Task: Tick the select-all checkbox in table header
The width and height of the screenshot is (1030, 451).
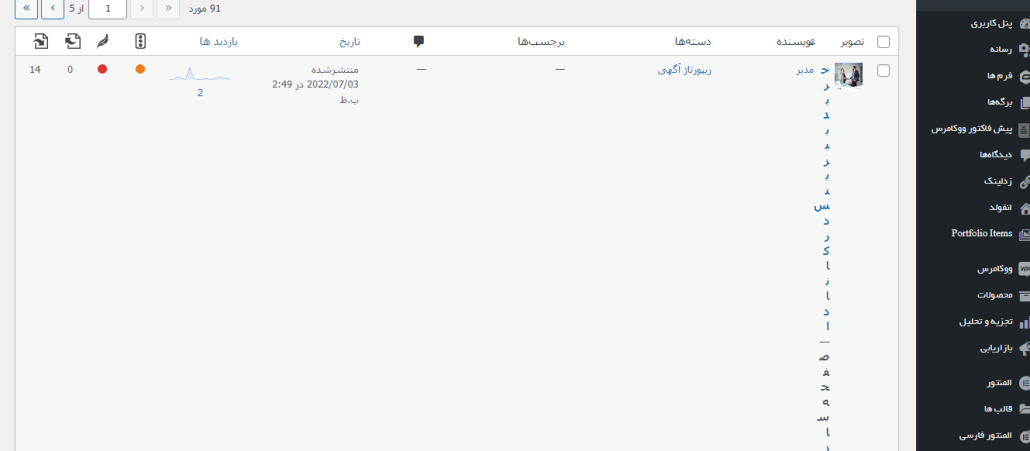Action: point(884,42)
